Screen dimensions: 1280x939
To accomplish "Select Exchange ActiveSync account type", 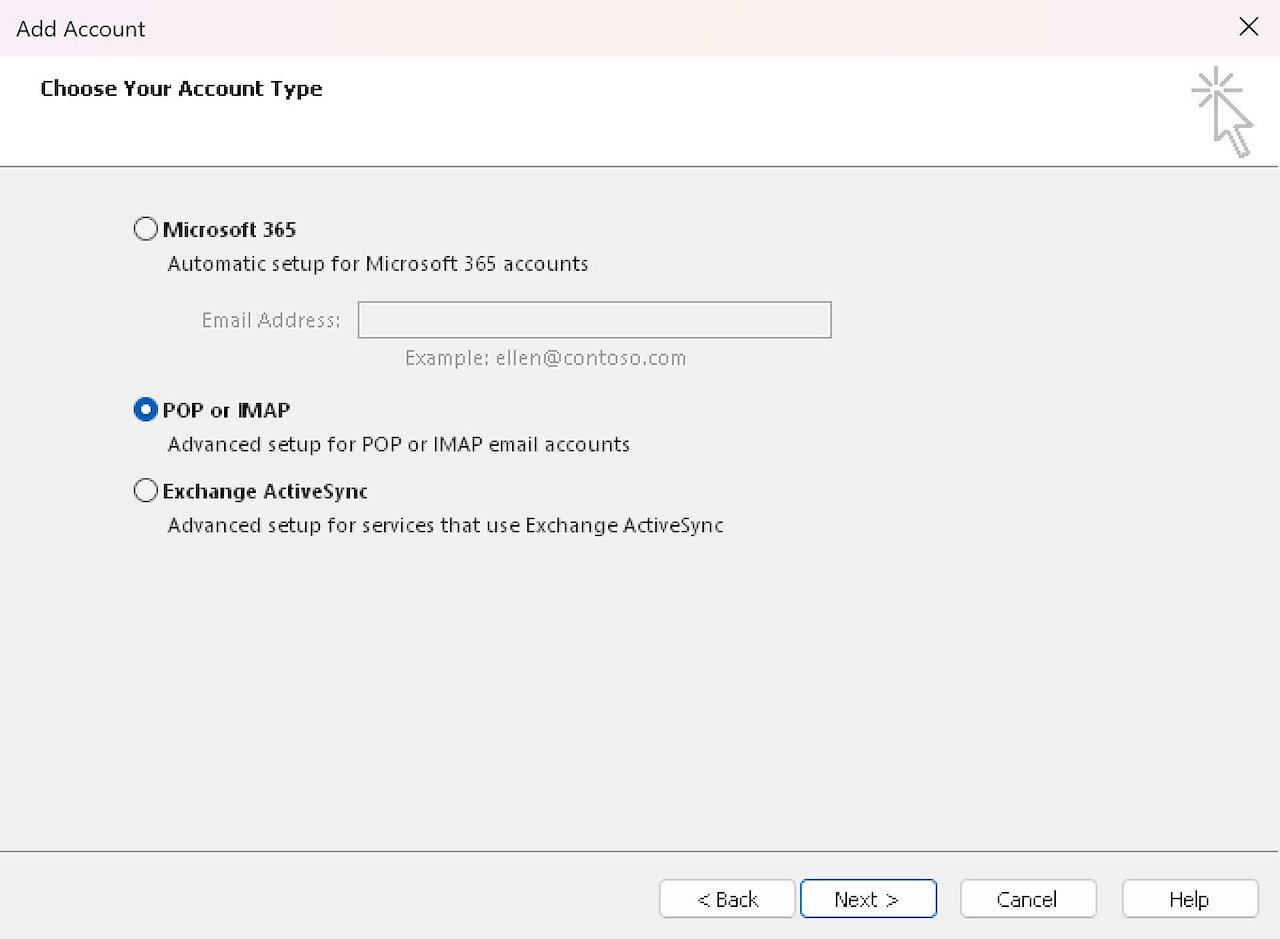I will (x=145, y=490).
